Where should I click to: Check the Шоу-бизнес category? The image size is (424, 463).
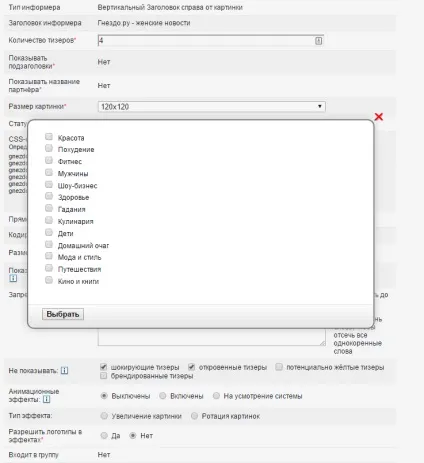(49, 184)
